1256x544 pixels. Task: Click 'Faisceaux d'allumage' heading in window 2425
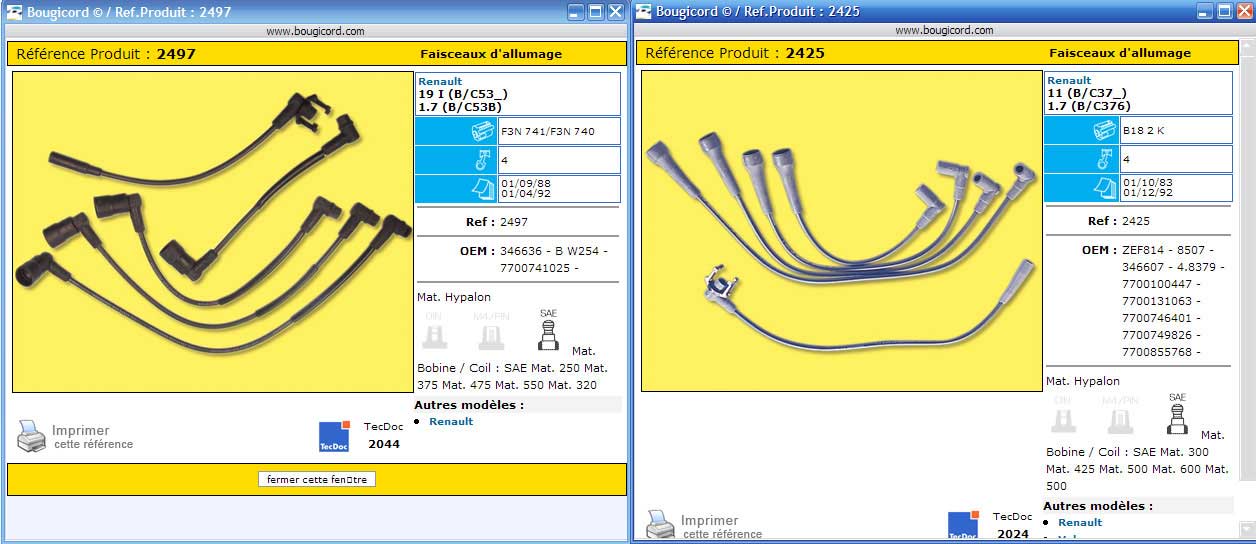coord(1120,53)
